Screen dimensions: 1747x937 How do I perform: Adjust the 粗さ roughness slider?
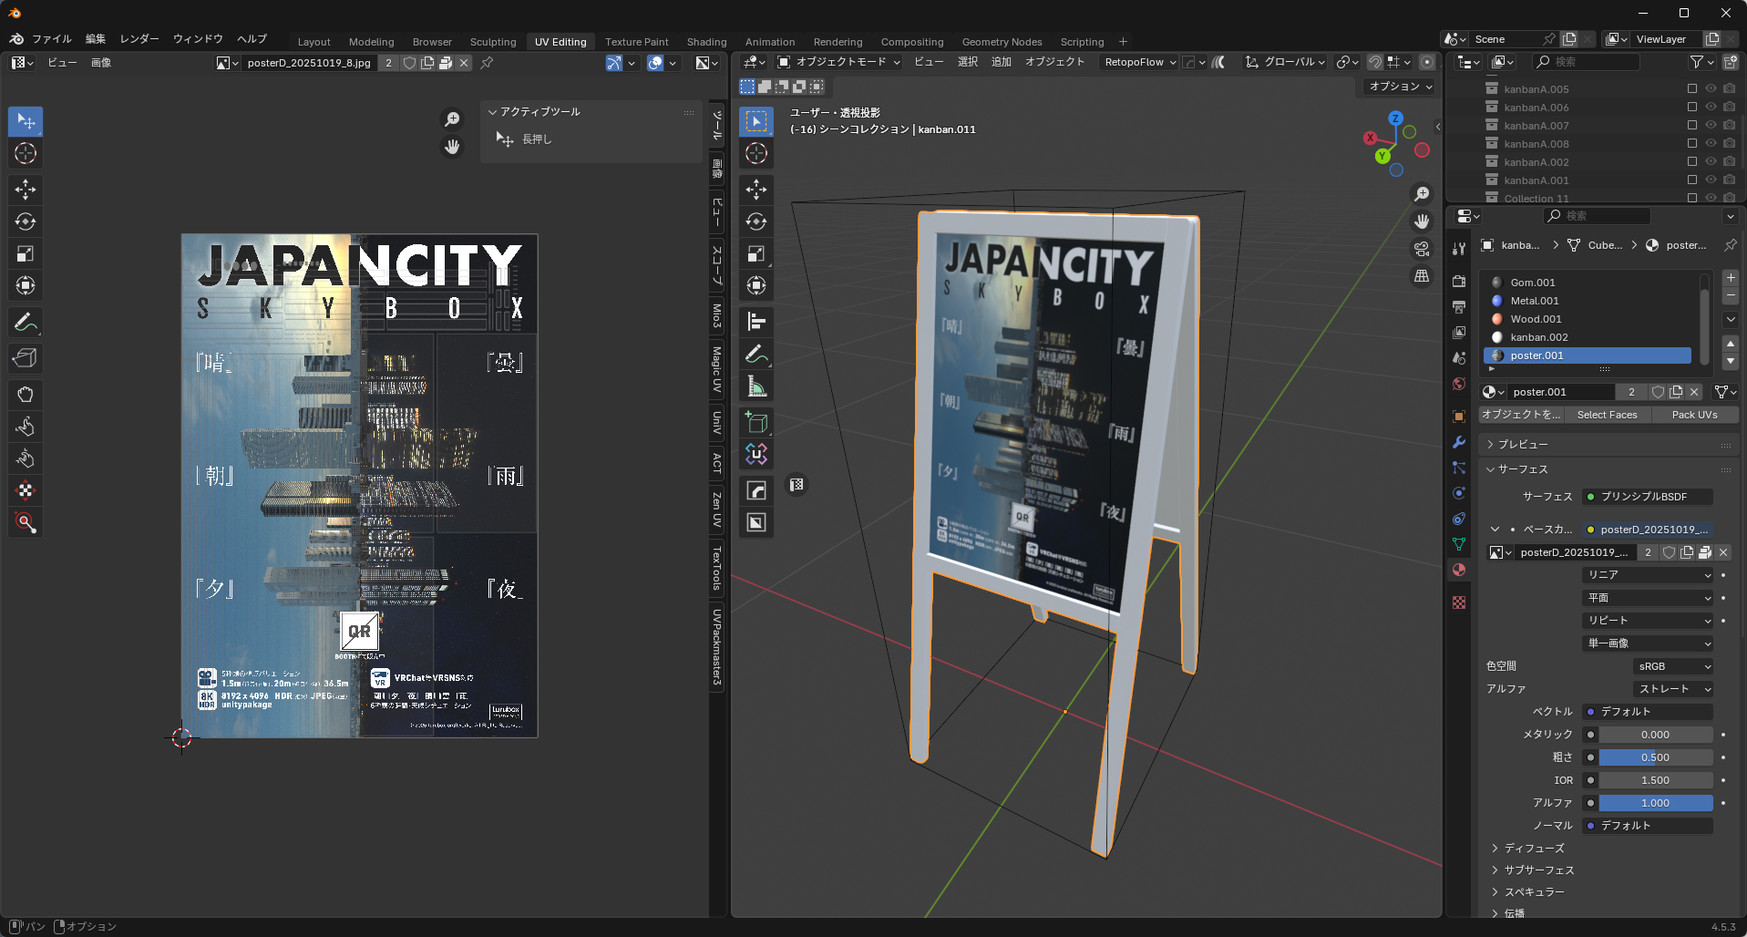(1655, 757)
